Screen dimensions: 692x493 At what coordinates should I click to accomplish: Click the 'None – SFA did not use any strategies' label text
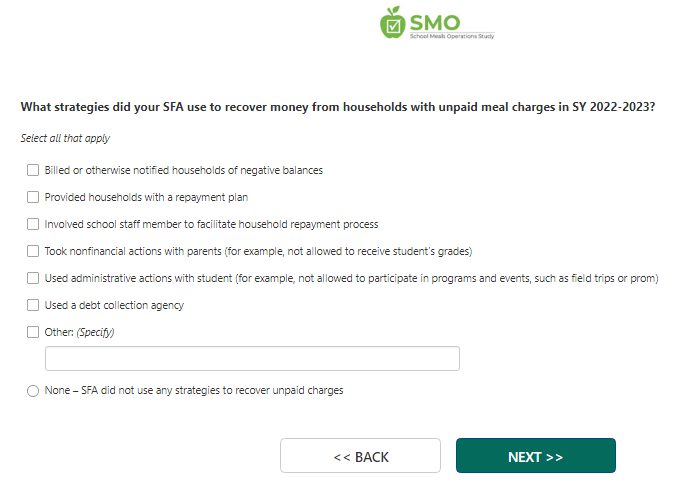click(x=194, y=391)
